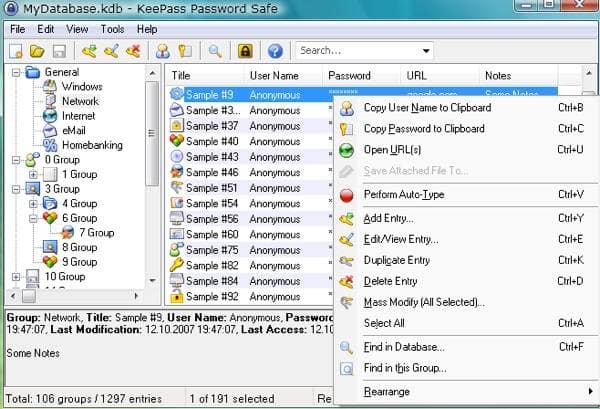The height and width of the screenshot is (409, 600).
Task: Click the Lock Workspace padlock toolbar icon
Action: 246,50
